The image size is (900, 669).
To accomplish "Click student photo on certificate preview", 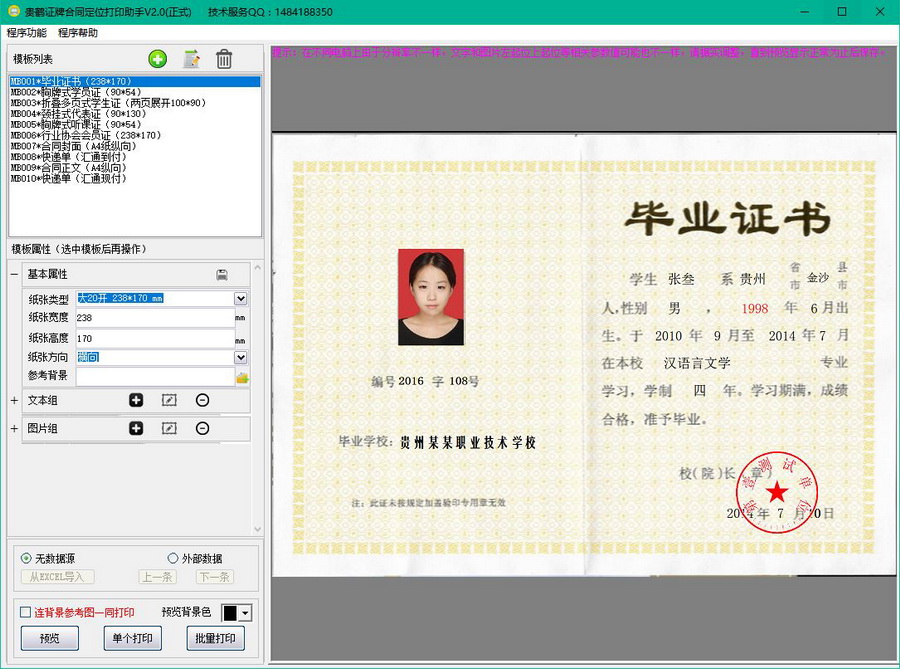I will (431, 297).
